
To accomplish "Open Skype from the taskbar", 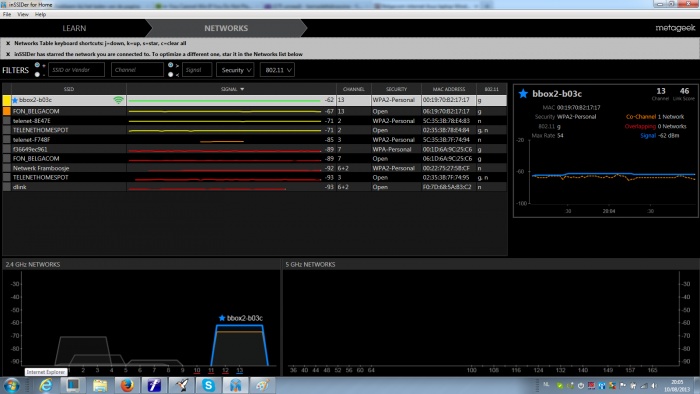I will tap(208, 385).
